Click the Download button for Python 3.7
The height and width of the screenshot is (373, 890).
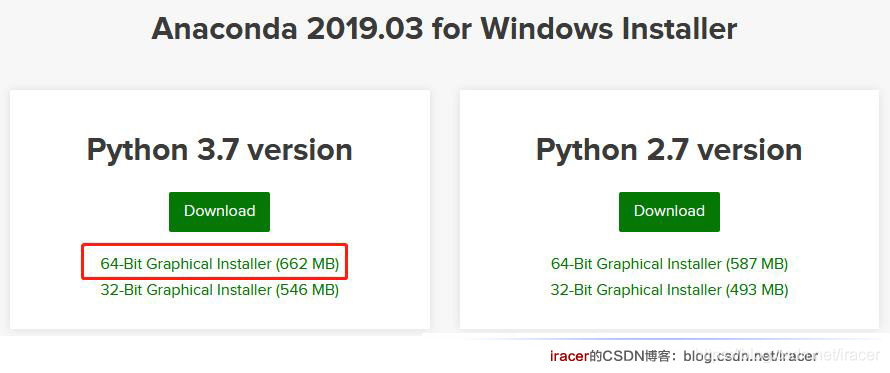(x=219, y=211)
